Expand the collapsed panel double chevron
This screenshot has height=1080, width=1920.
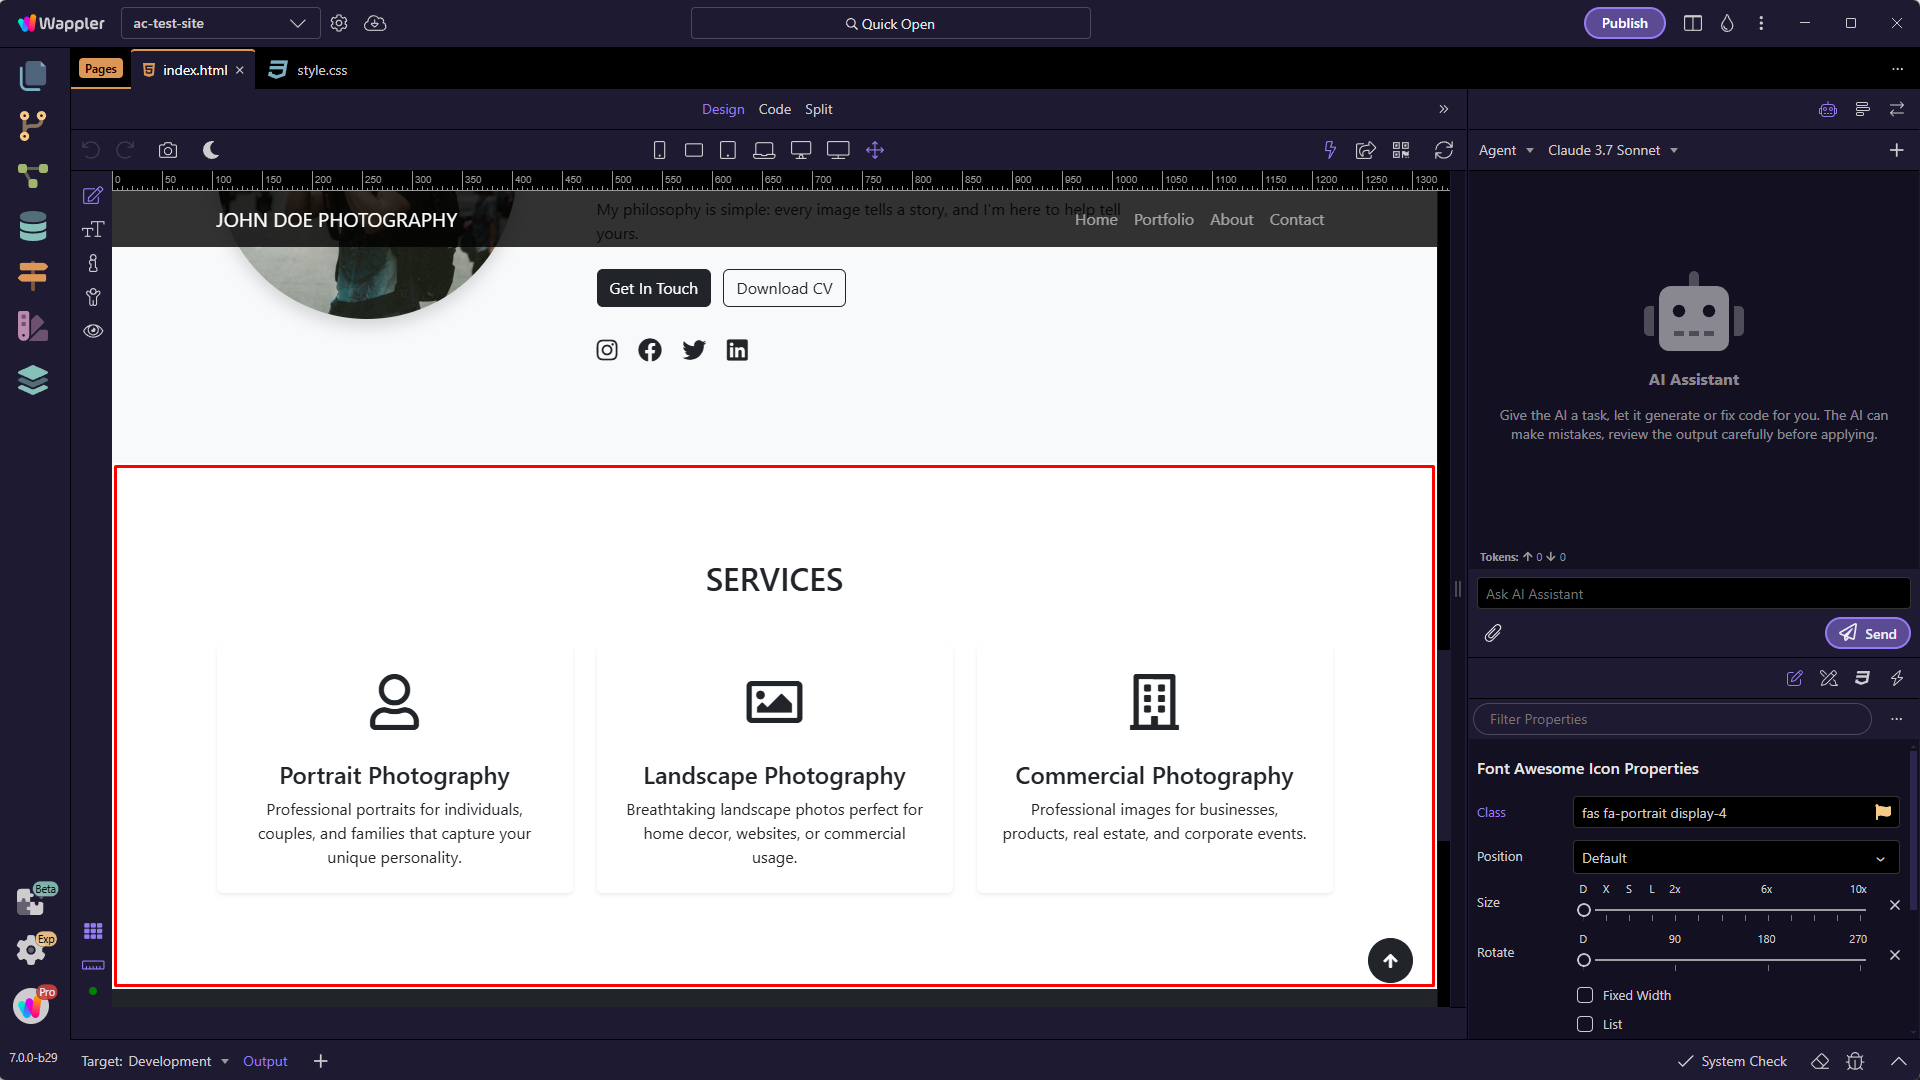point(1444,109)
